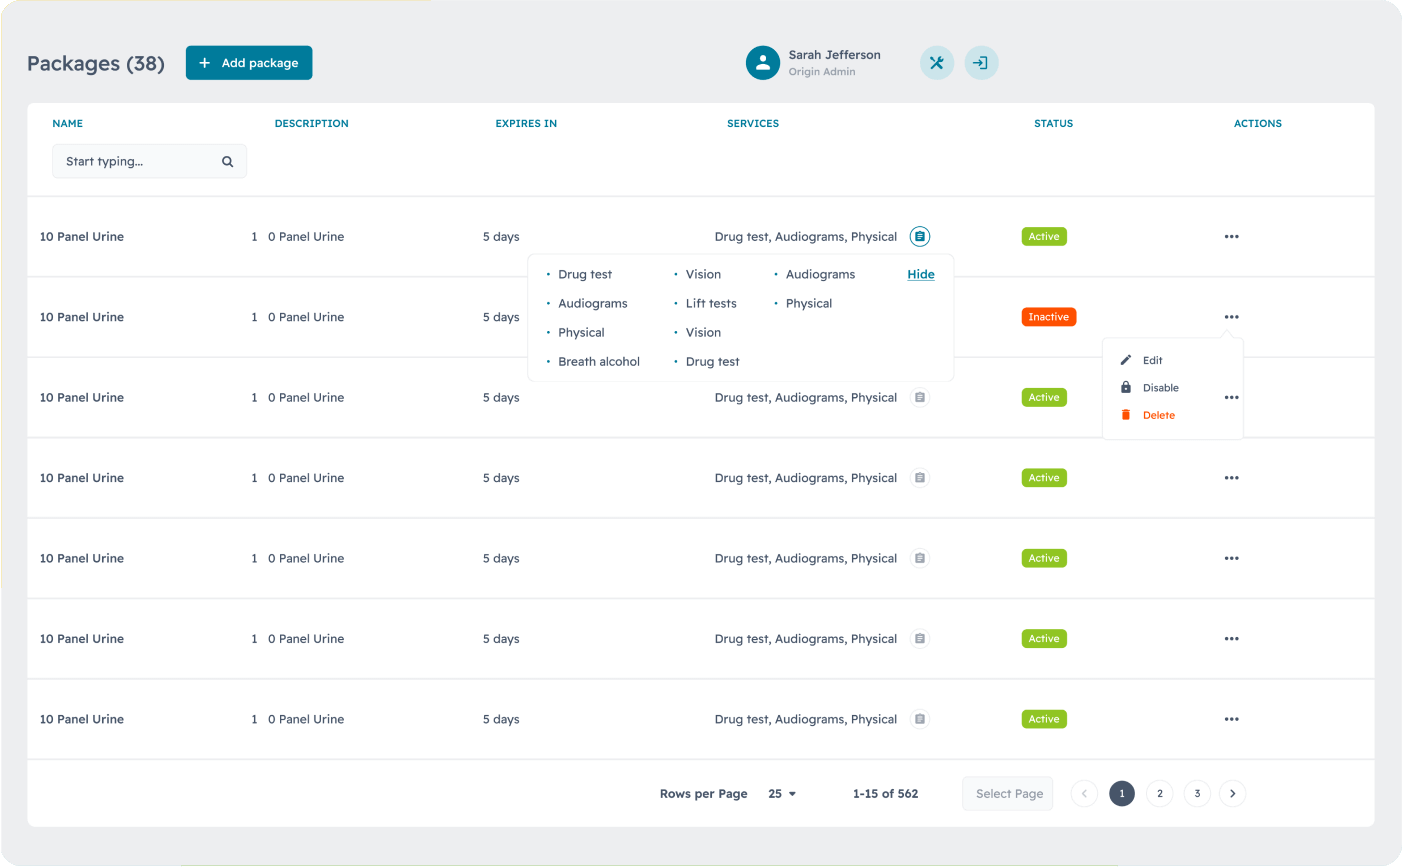This screenshot has width=1402, height=867.
Task: Click the Add package button
Action: point(249,63)
